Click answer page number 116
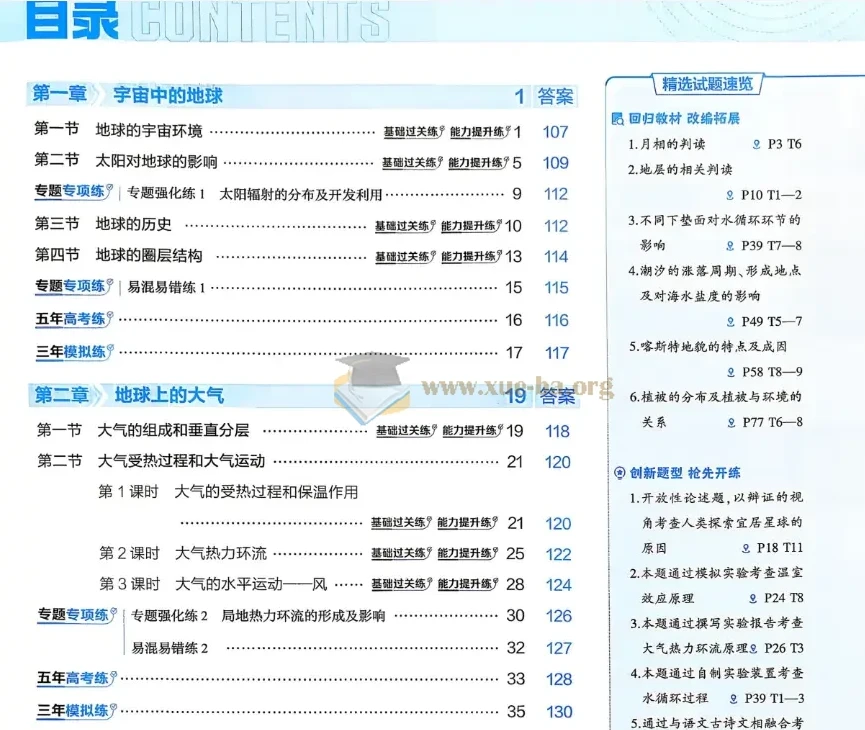This screenshot has height=730, width=865. click(x=557, y=320)
